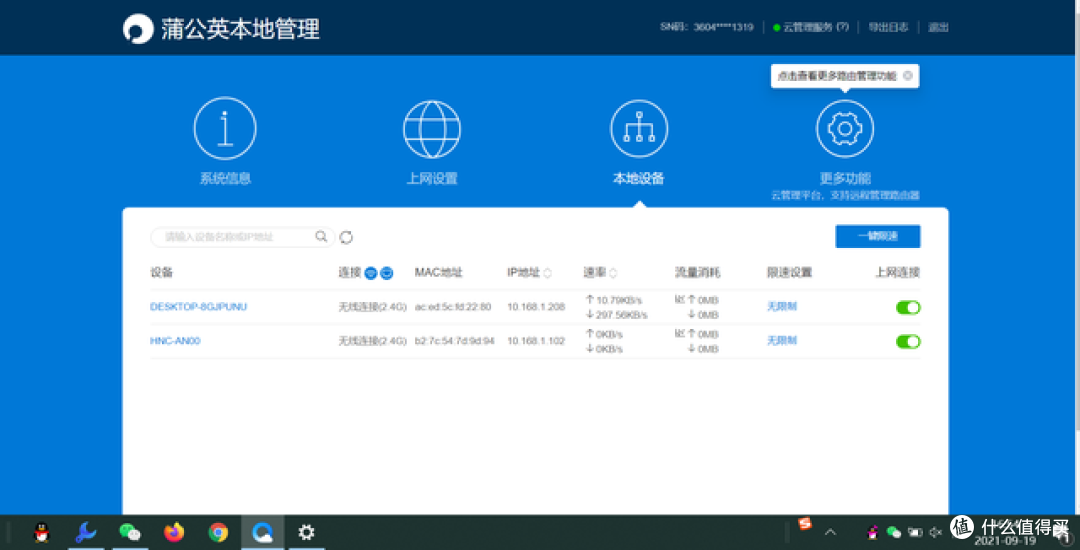Click 无线连接(2.4G) in the HNC-AN00 row
This screenshot has height=550, width=1080.
(x=373, y=341)
